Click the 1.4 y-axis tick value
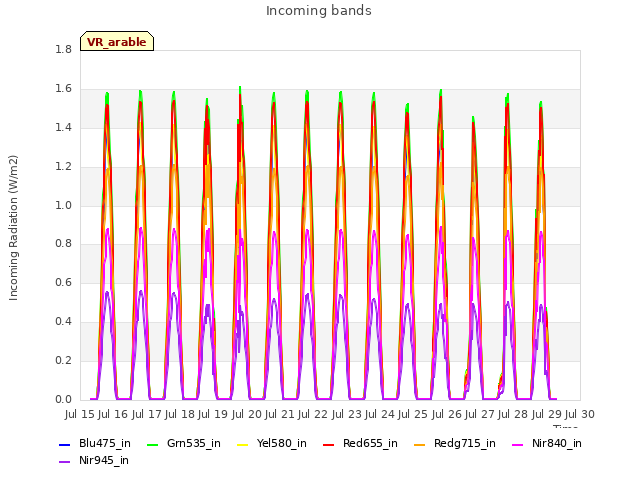Image resolution: width=640 pixels, height=480 pixels. (63, 127)
